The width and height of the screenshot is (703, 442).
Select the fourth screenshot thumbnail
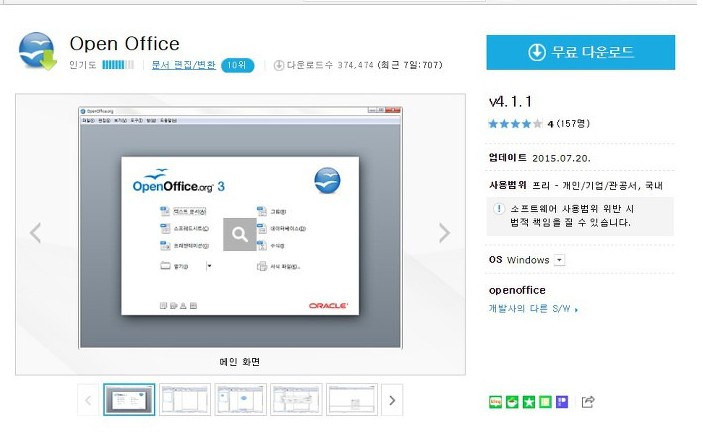tap(296, 399)
